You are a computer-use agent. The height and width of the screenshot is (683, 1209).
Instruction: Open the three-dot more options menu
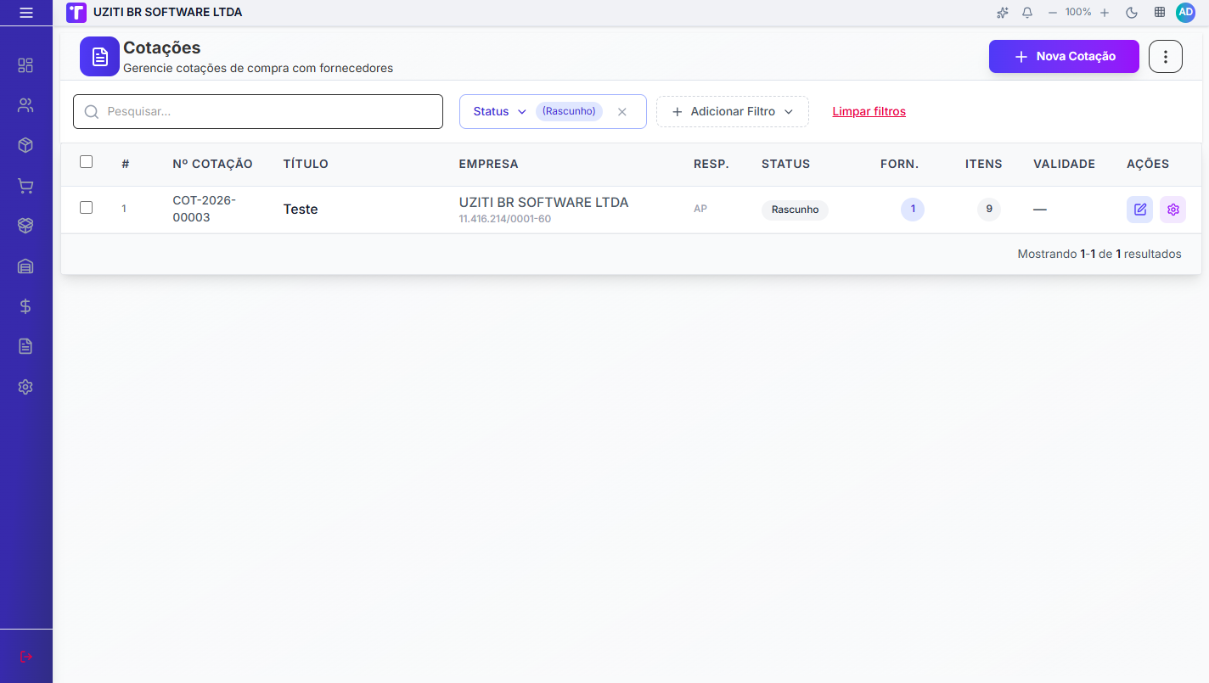[x=1166, y=57]
